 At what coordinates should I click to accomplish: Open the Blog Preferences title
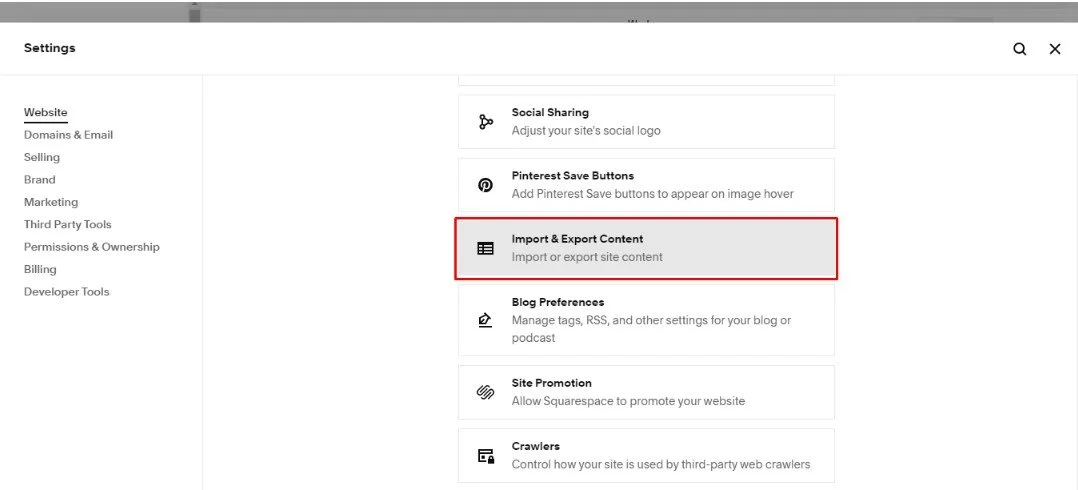coord(558,302)
